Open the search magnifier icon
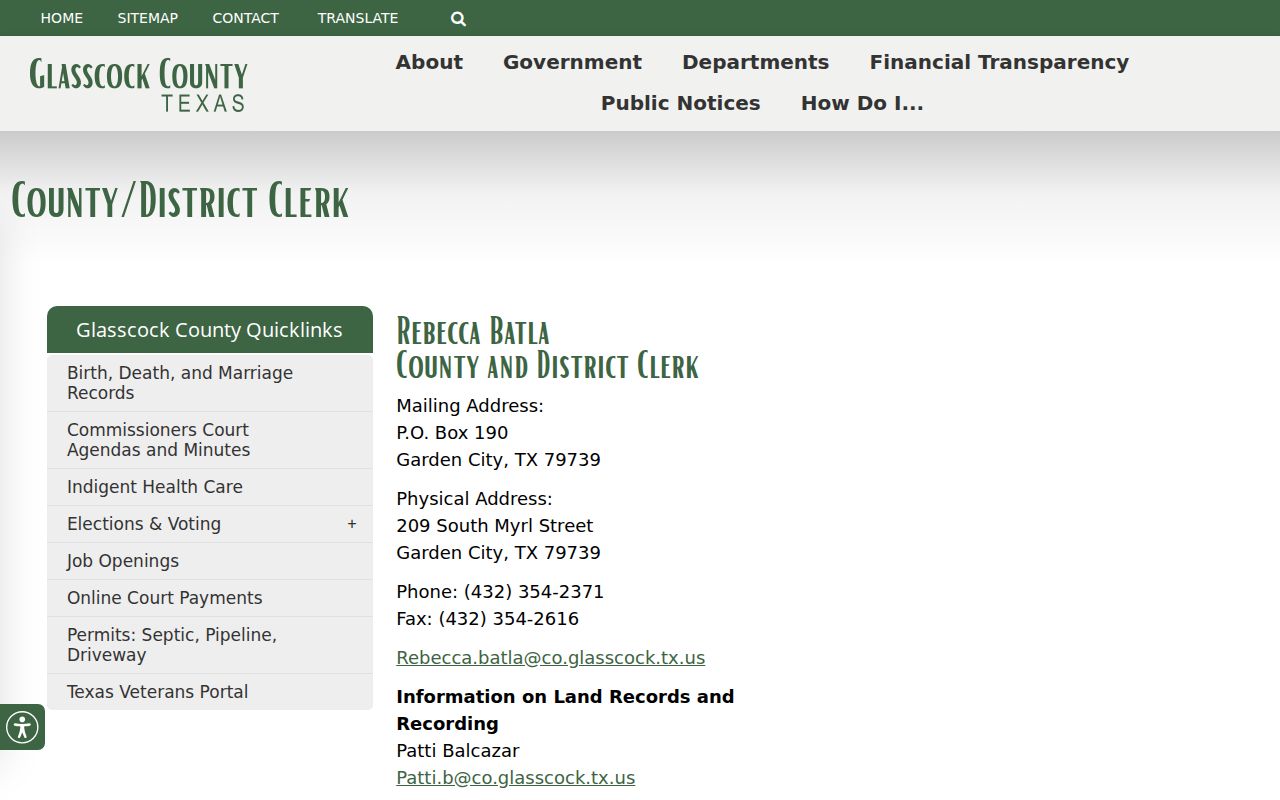The width and height of the screenshot is (1280, 800). [x=458, y=18]
